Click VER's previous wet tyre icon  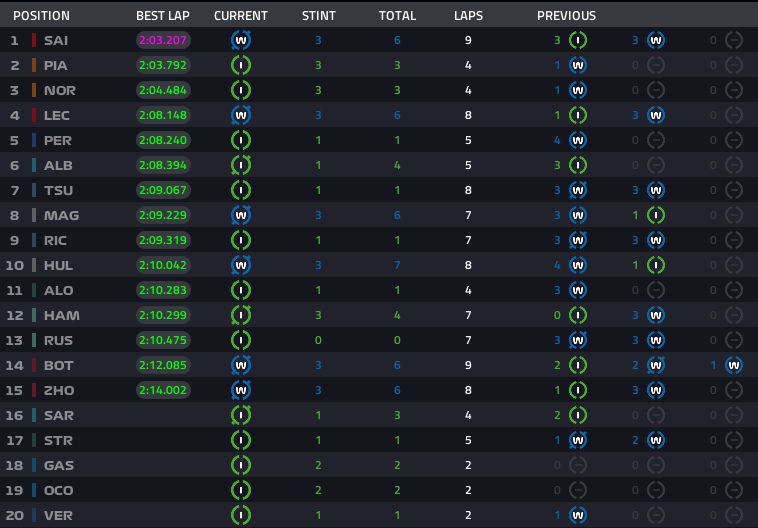point(578,515)
